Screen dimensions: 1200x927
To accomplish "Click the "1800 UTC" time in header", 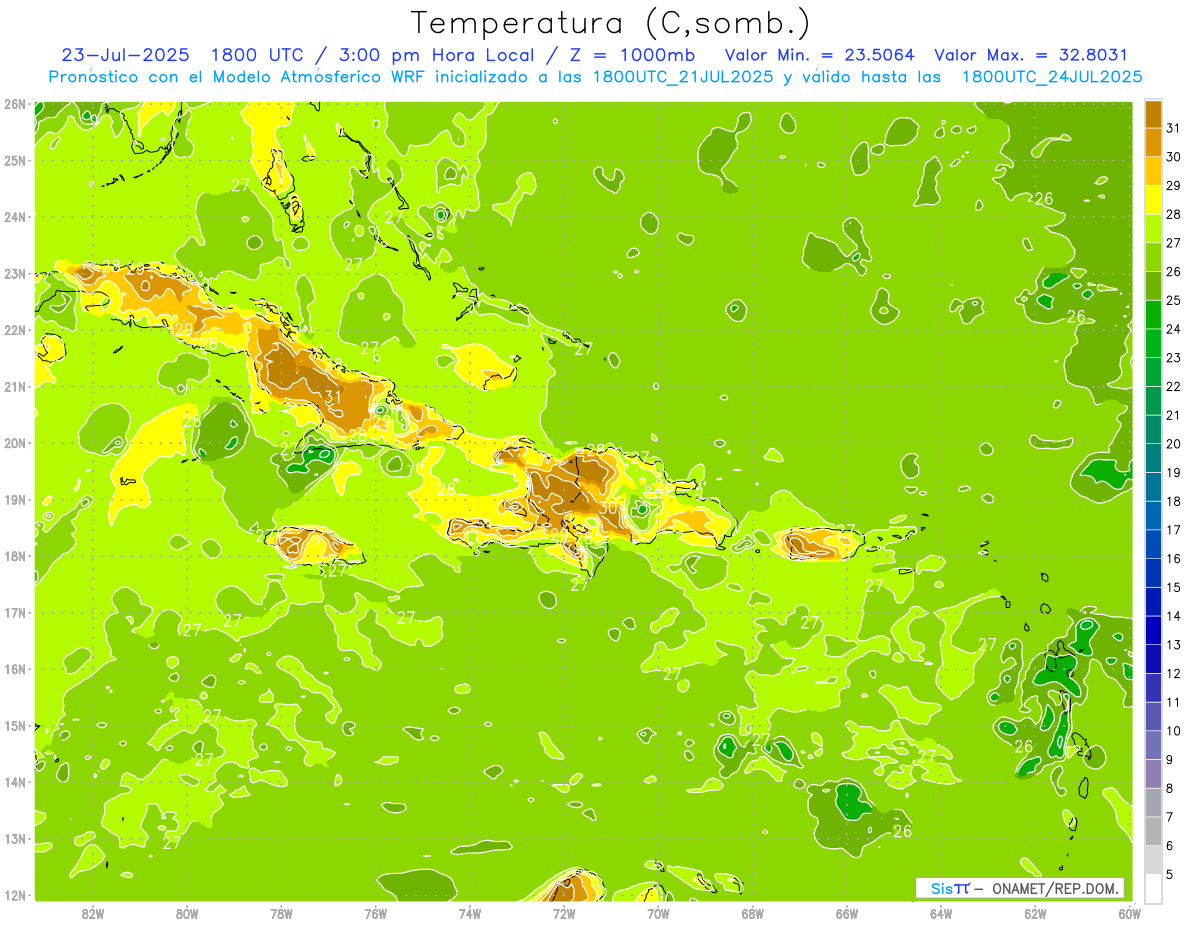I will point(259,55).
